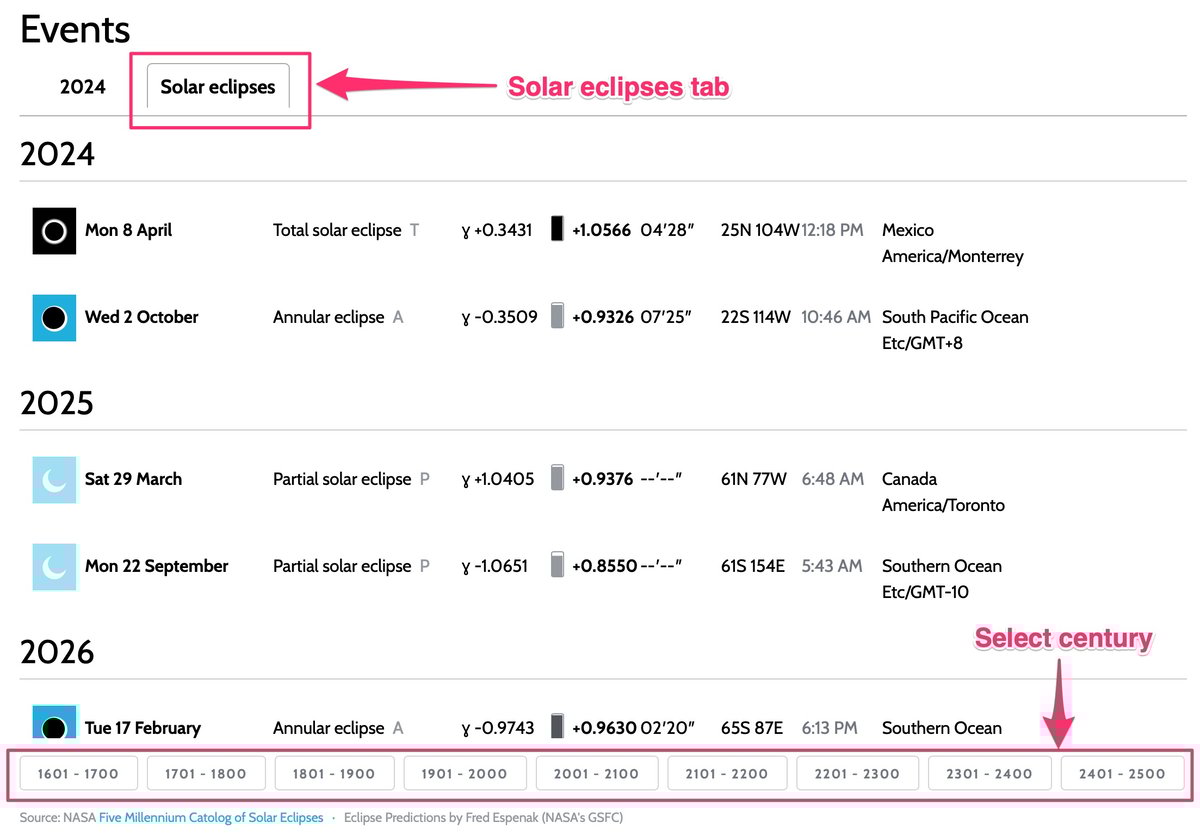Switch to the Solar eclipses tab
This screenshot has width=1200, height=835.
point(218,87)
